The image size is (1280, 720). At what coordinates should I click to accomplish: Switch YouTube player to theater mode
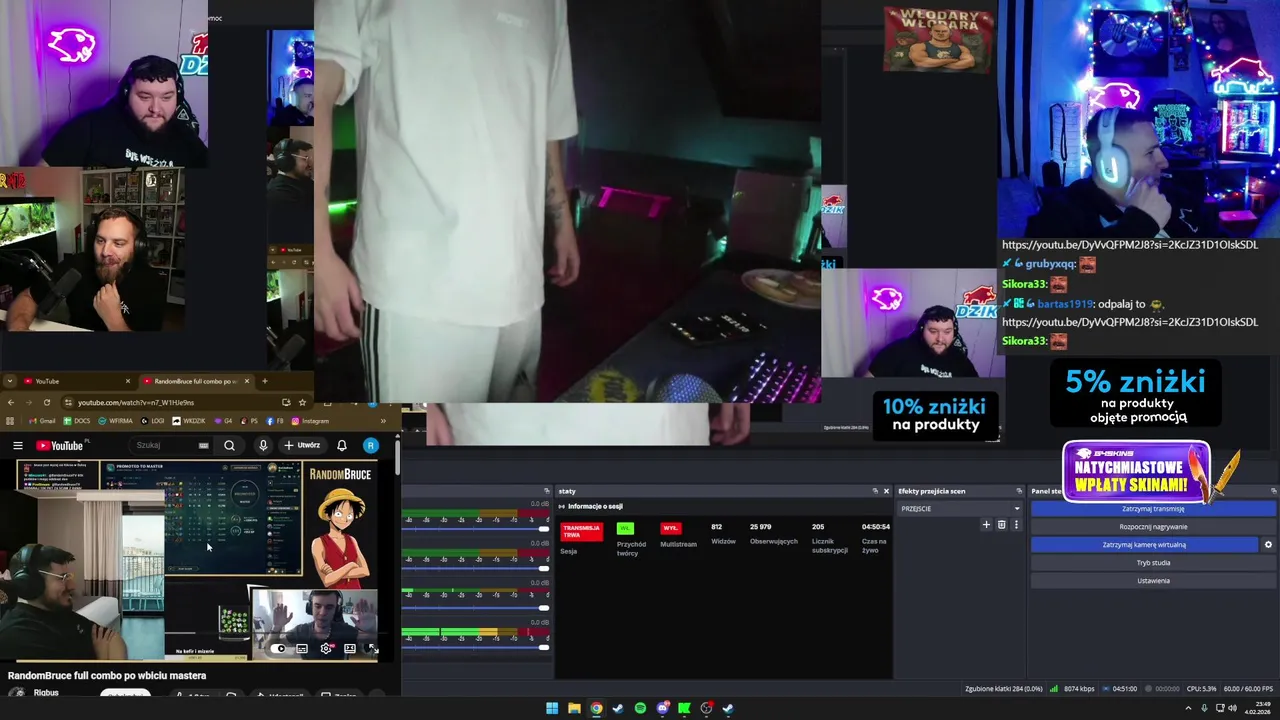click(350, 648)
